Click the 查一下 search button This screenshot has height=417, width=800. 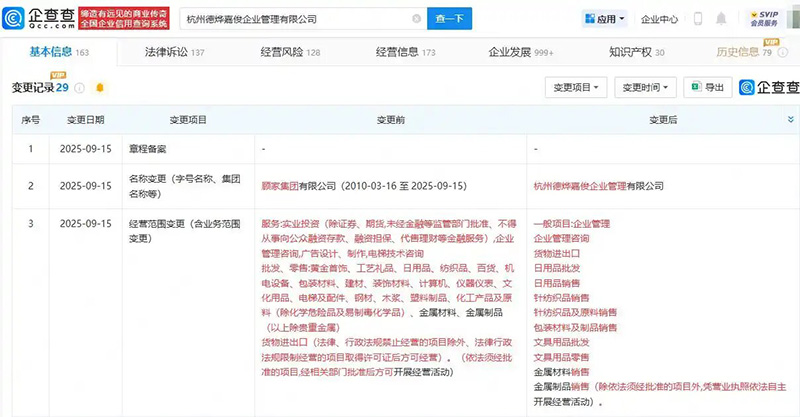coord(449,19)
